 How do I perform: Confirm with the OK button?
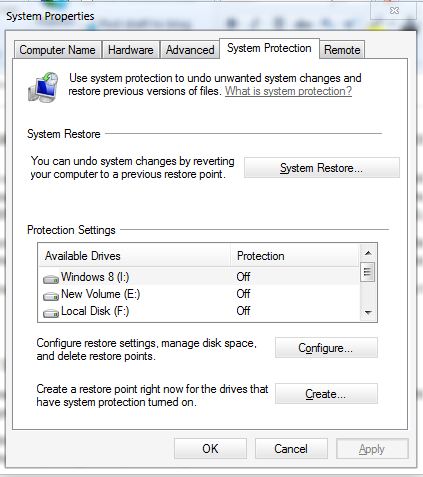click(x=210, y=449)
